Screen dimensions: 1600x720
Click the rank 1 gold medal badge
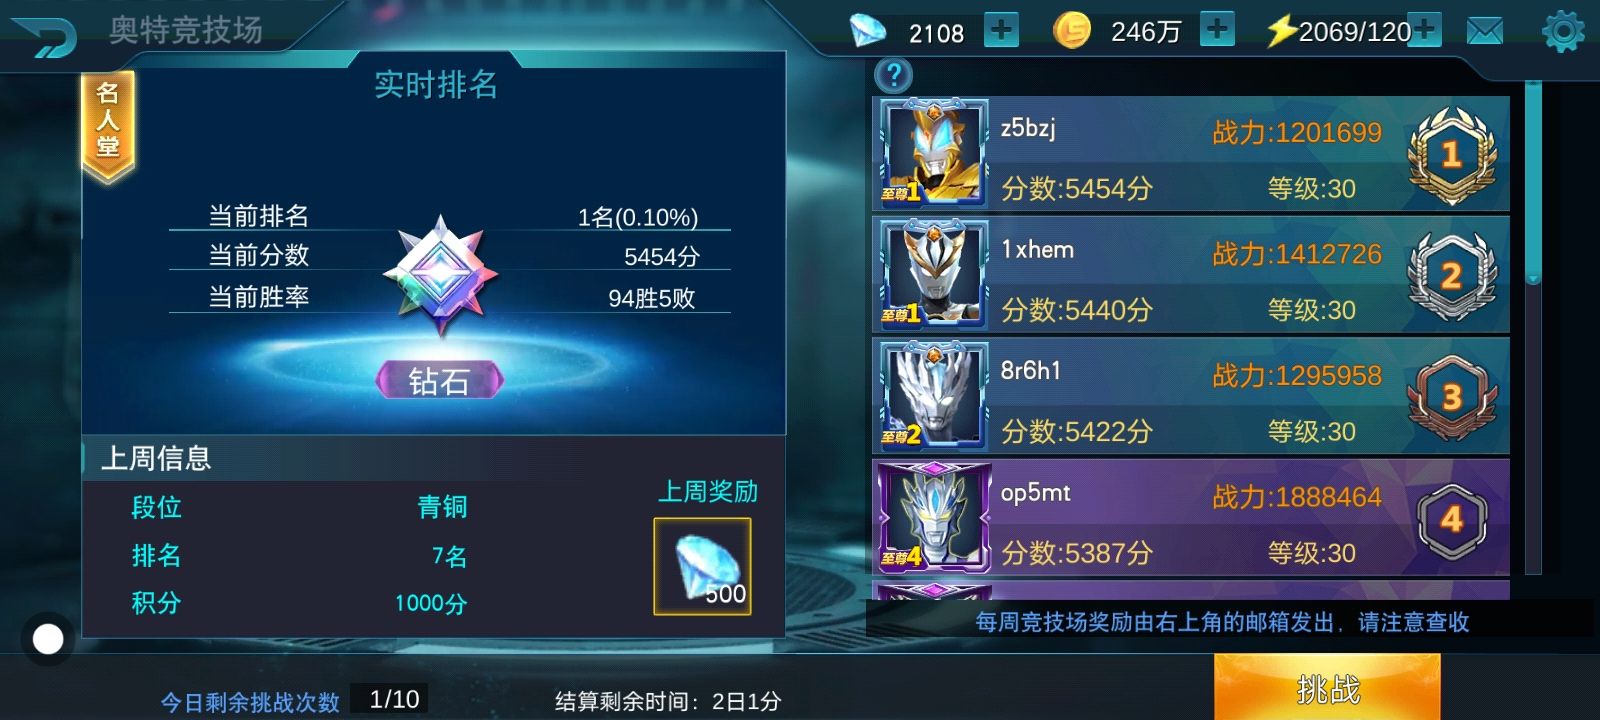[1452, 154]
